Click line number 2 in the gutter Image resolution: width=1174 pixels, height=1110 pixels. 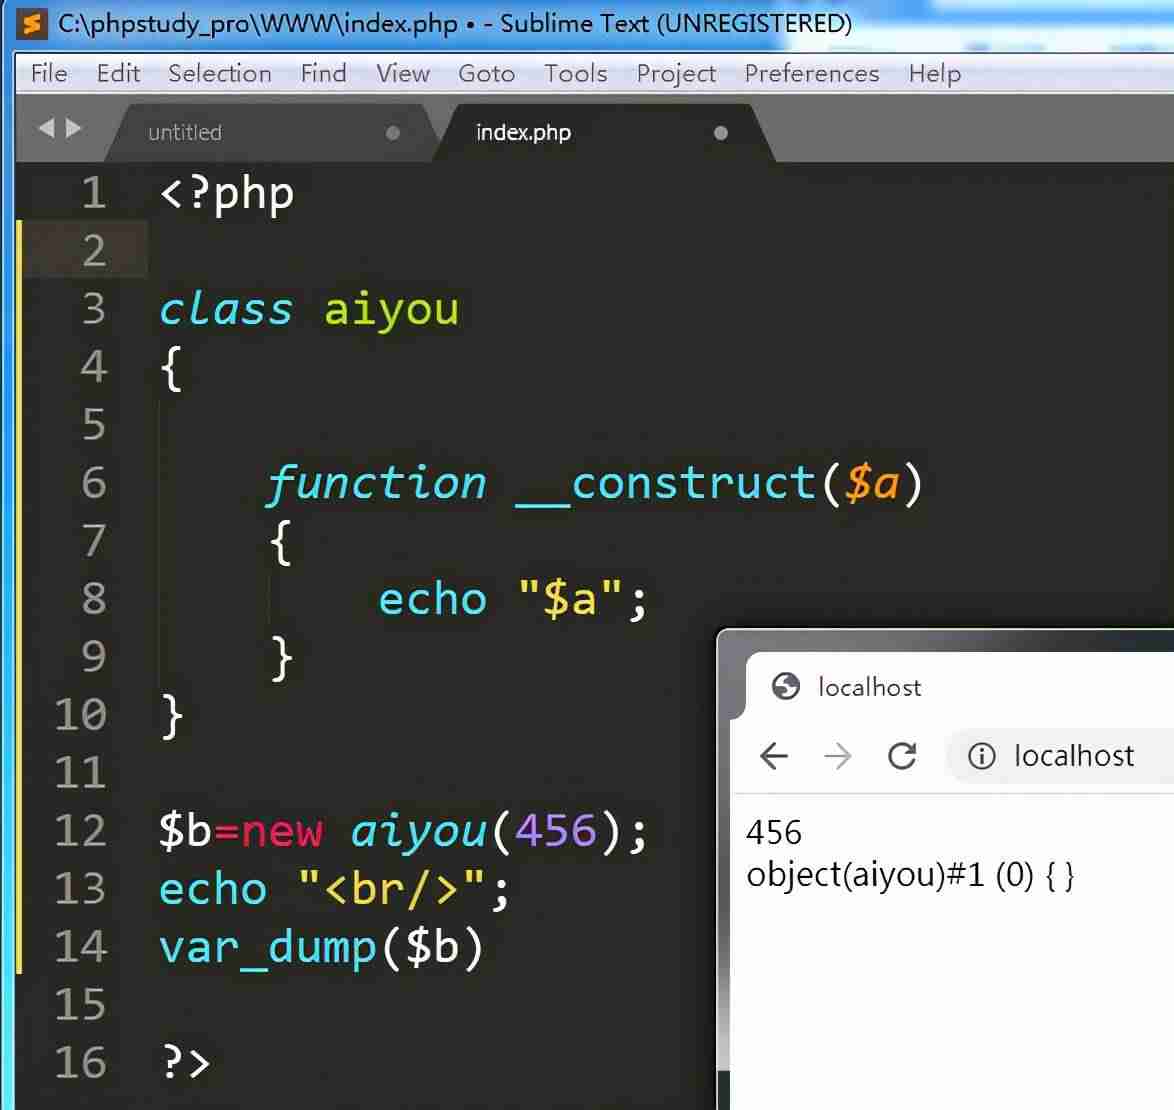pos(94,250)
